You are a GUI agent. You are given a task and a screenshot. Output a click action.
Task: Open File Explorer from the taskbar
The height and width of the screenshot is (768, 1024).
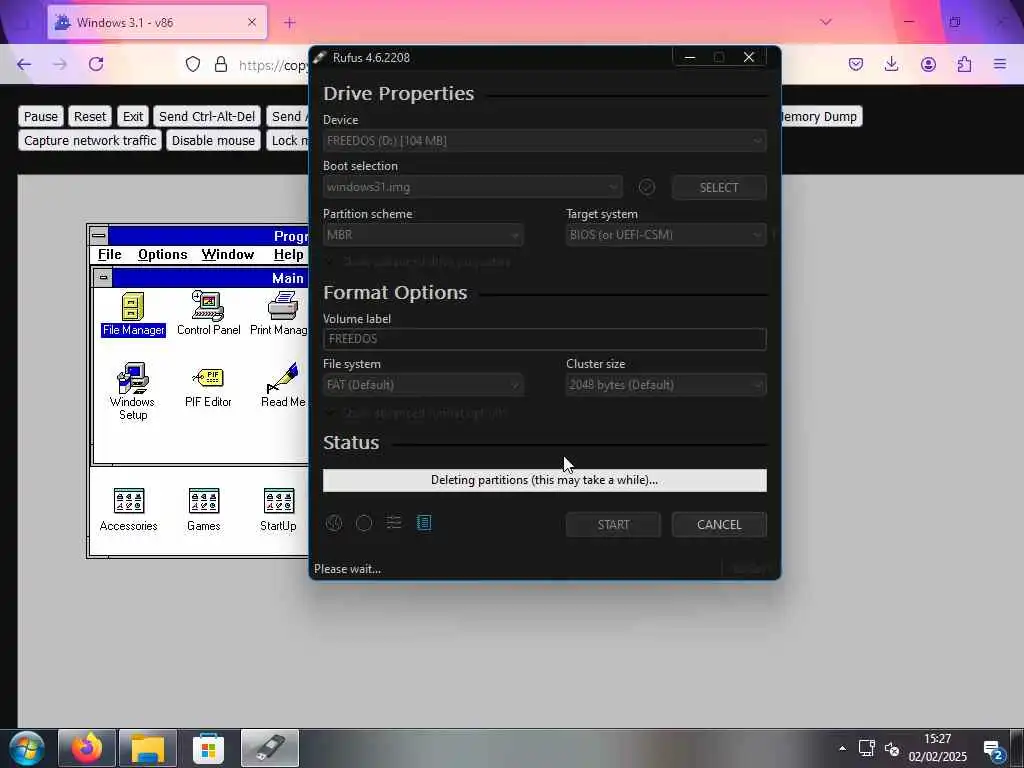[x=148, y=748]
